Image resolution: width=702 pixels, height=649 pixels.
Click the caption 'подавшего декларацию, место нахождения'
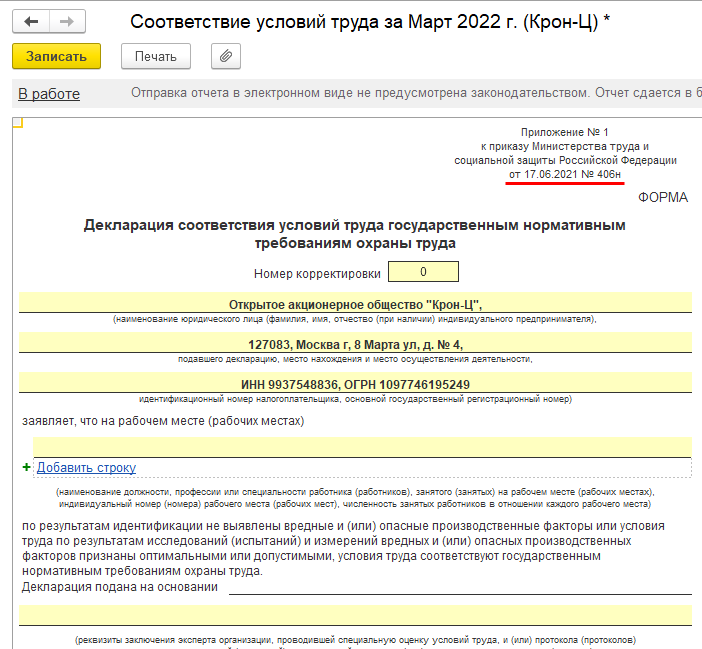(x=355, y=359)
